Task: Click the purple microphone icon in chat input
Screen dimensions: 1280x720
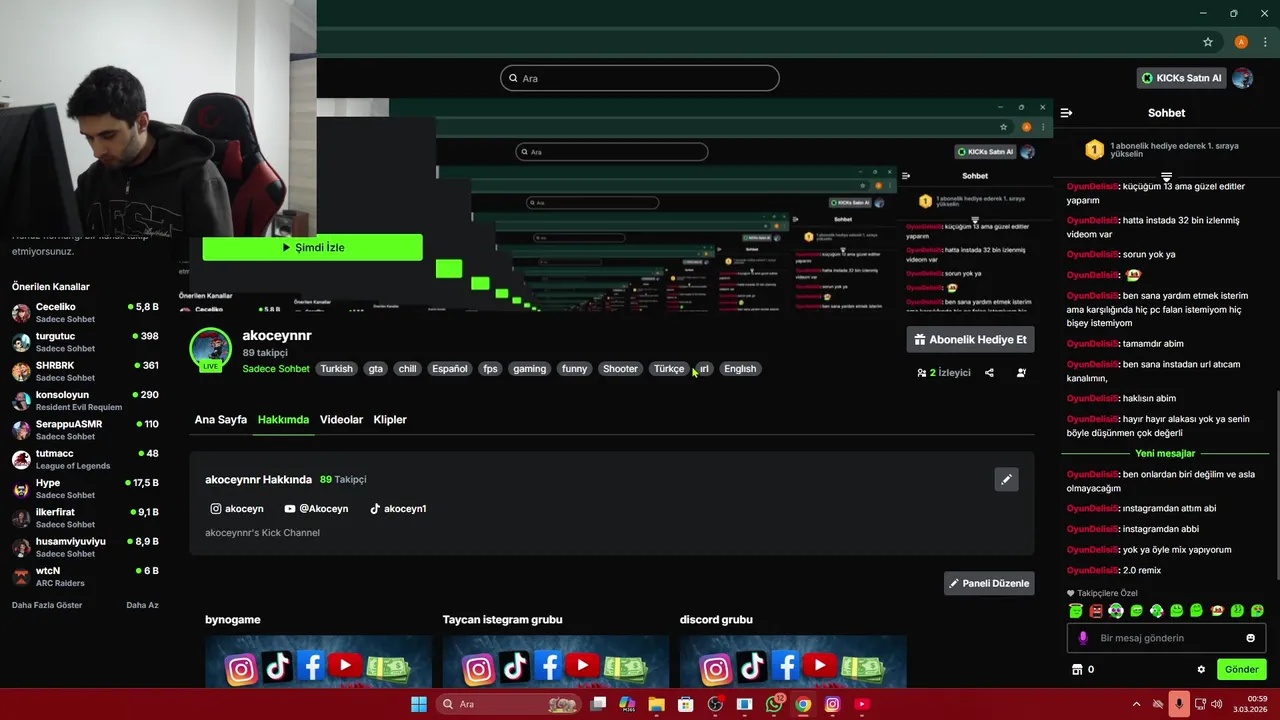Action: pos(1083,638)
